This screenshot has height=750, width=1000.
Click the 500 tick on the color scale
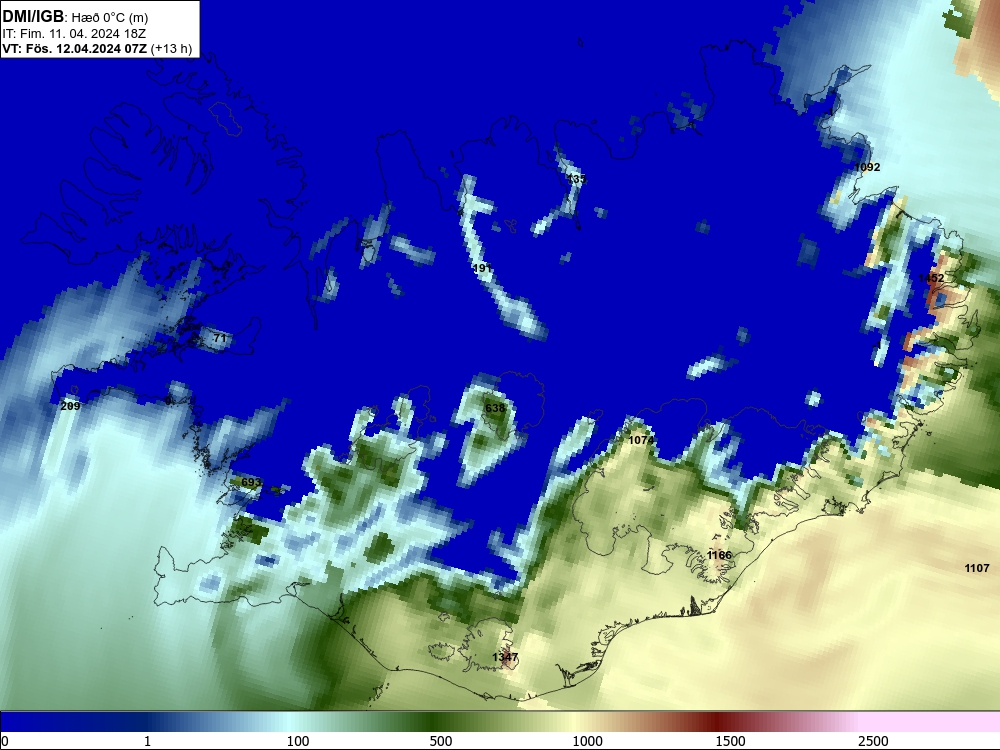pyautogui.click(x=441, y=741)
